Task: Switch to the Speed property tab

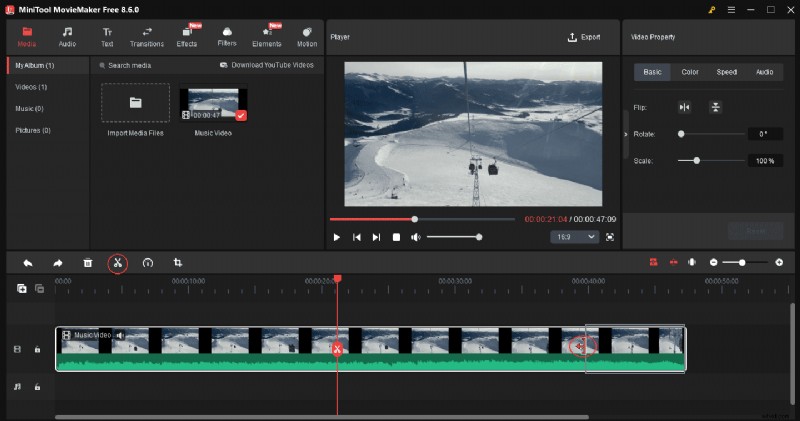Action: [727, 72]
